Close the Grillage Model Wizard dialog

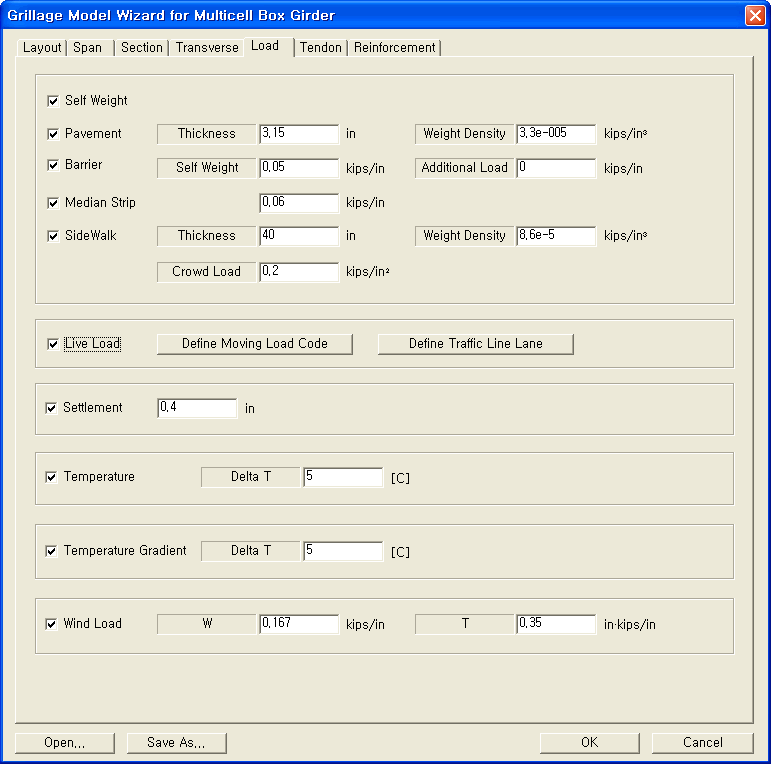pos(754,15)
